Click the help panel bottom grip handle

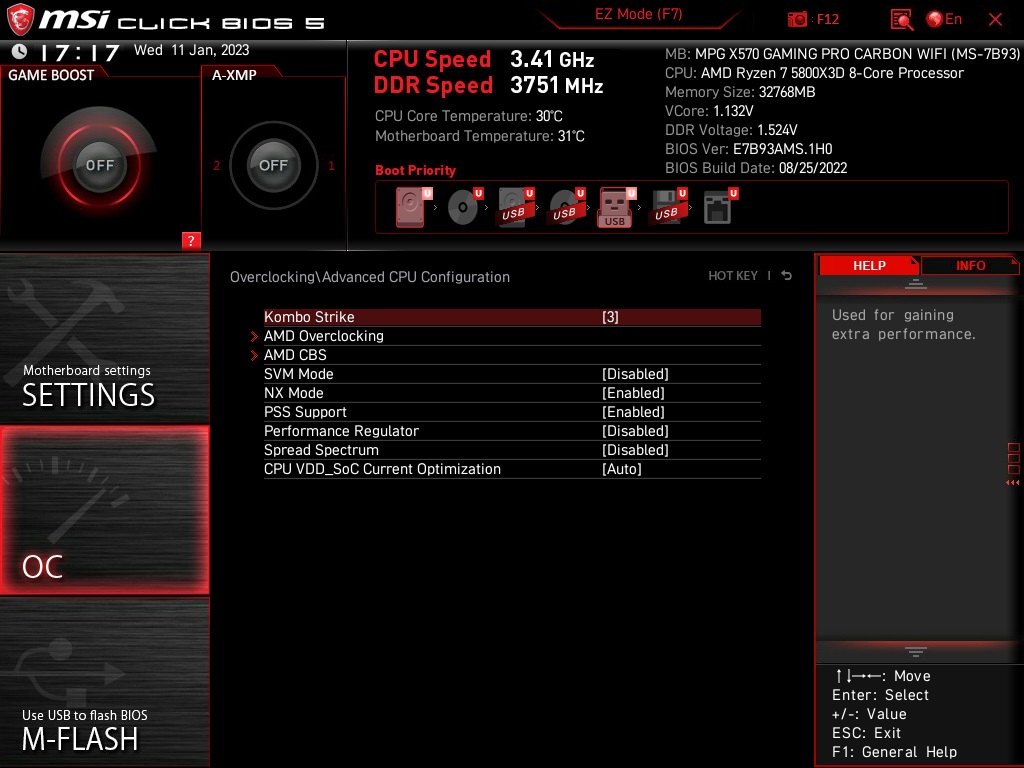(916, 651)
